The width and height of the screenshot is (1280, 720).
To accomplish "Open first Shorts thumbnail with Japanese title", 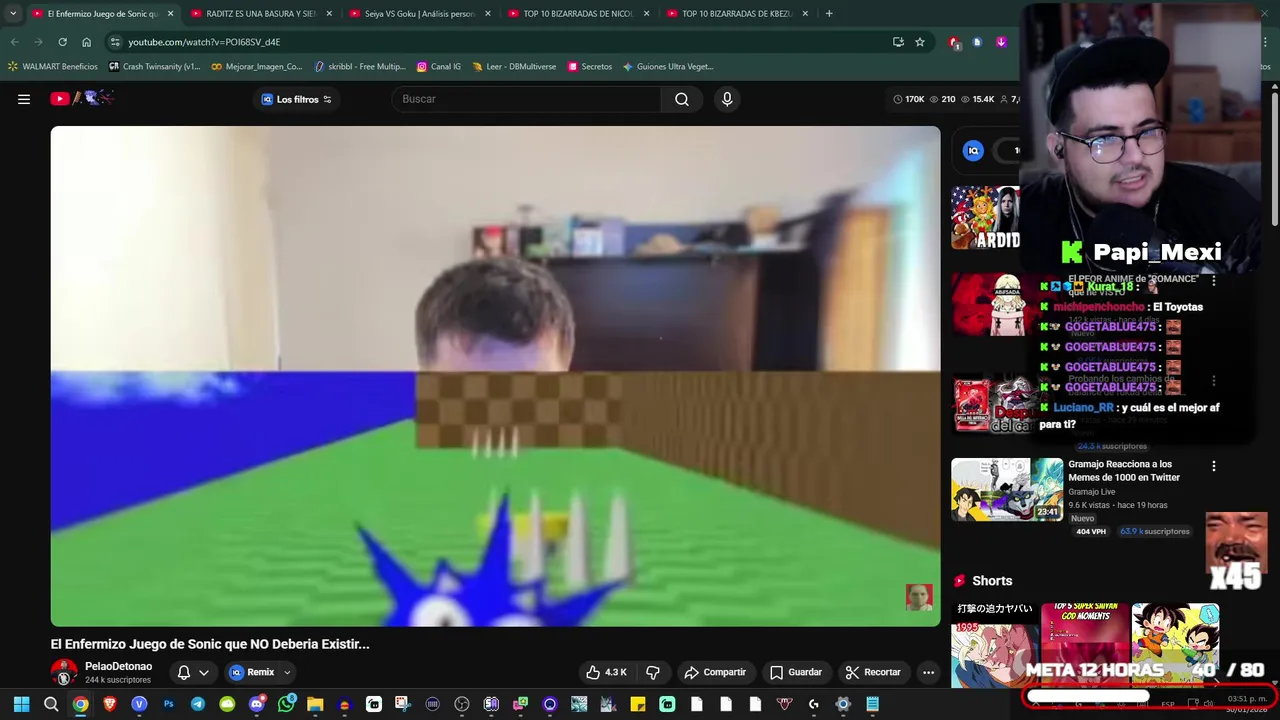I will pos(995,645).
